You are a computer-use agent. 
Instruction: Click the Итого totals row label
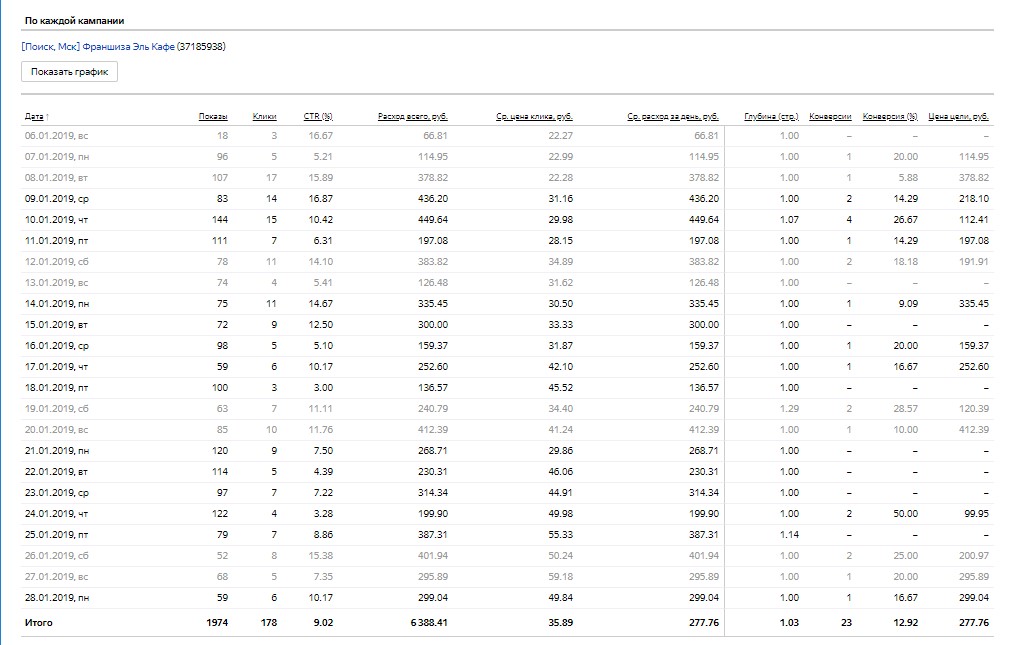(38, 623)
